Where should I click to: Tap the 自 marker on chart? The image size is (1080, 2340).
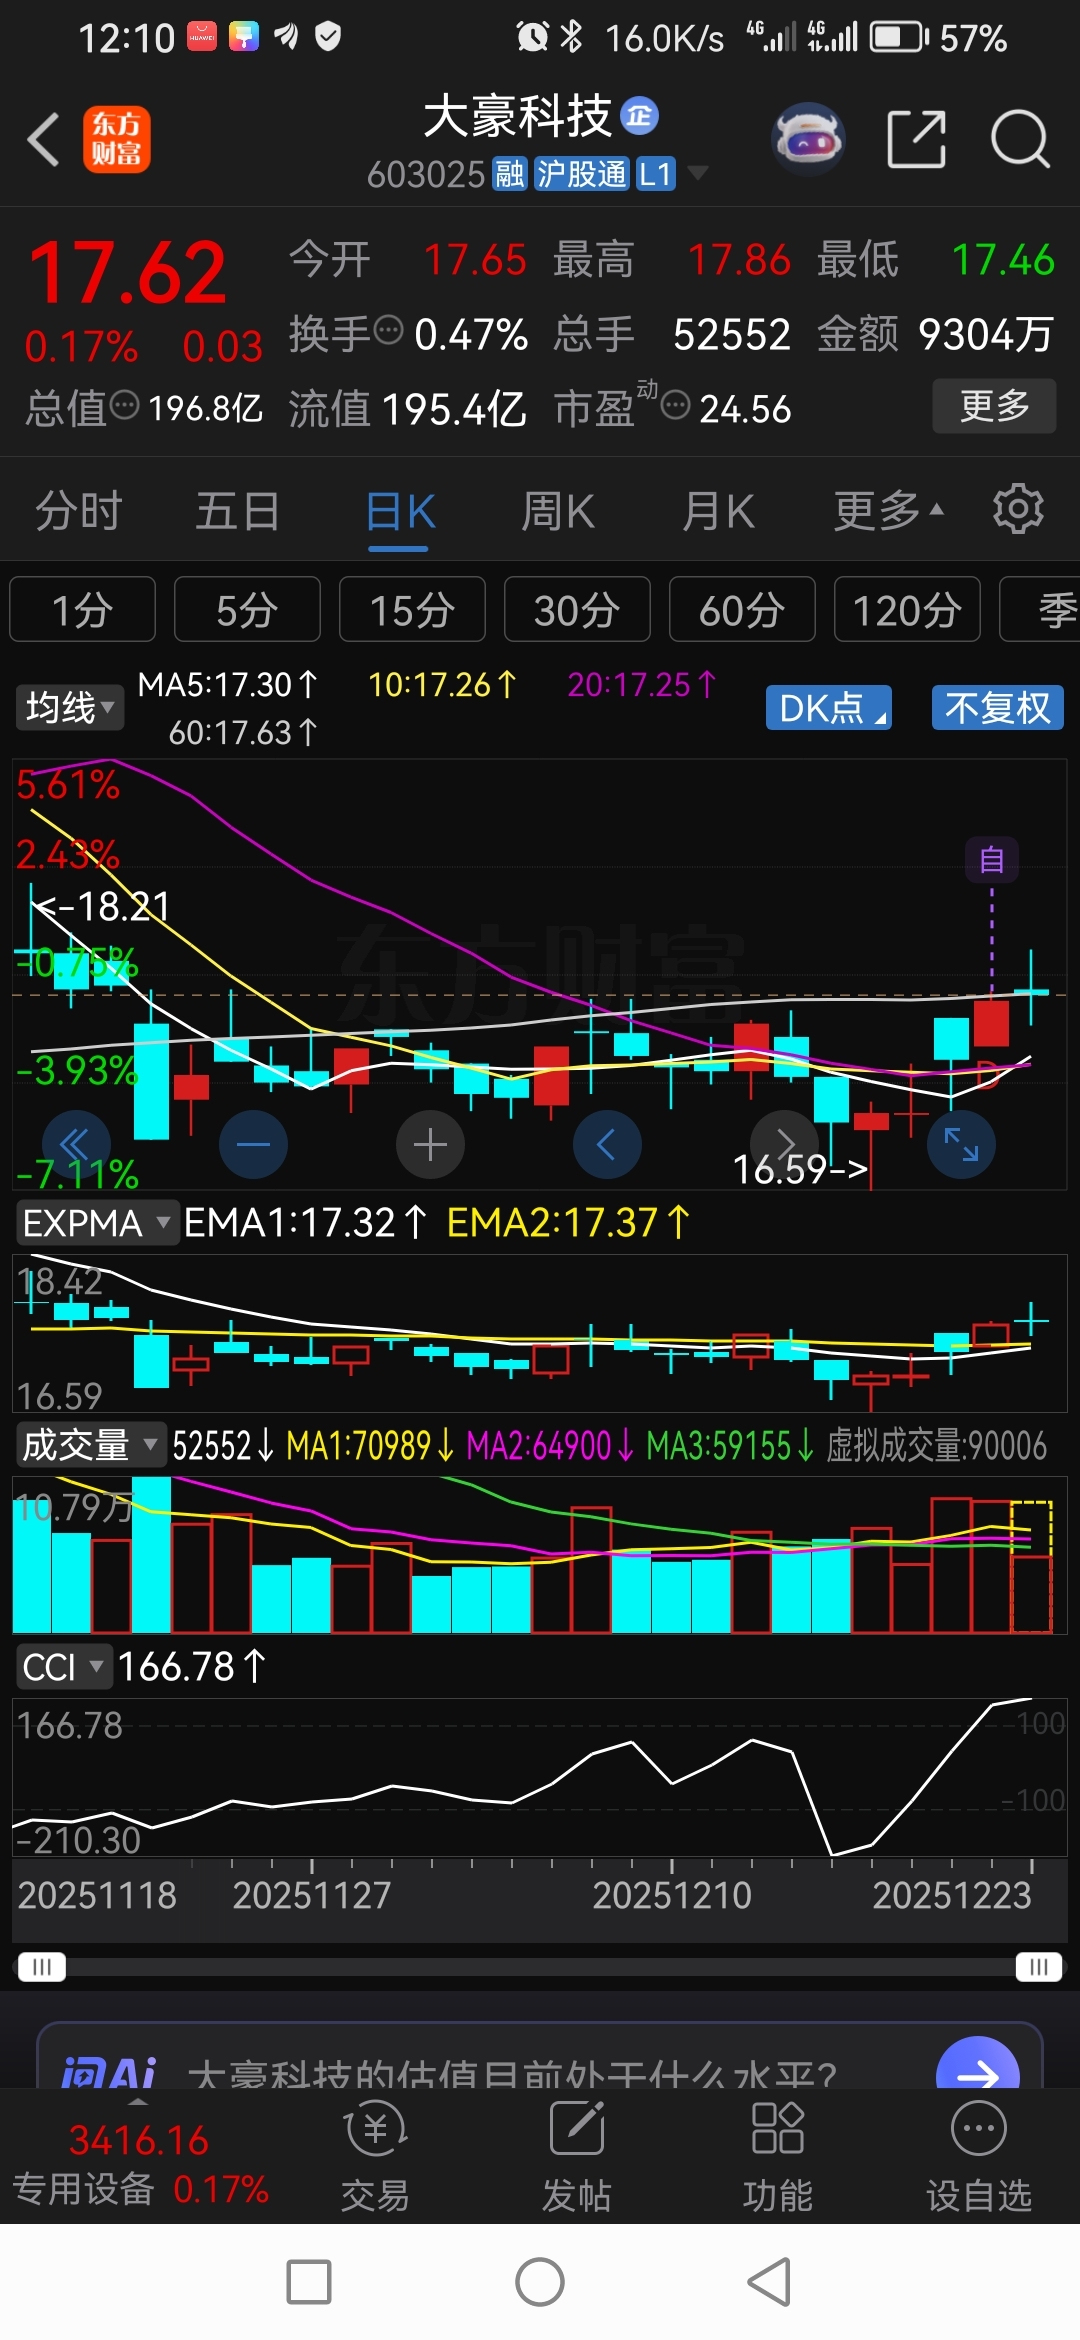(x=991, y=860)
